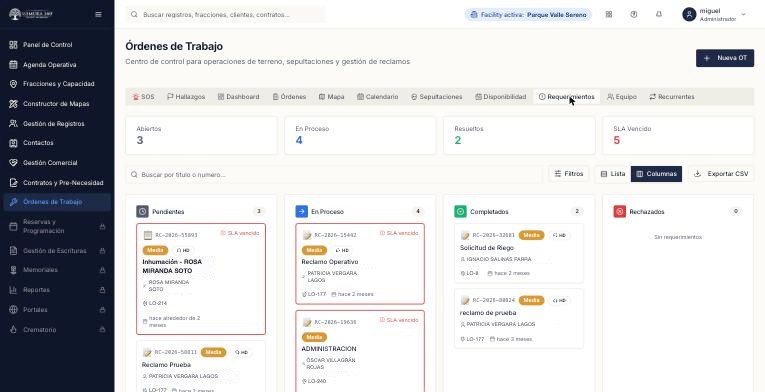Screen dimensions: 765x392
Task: Open Fracciones y Capacidad in sidebar
Action: tap(57, 84)
